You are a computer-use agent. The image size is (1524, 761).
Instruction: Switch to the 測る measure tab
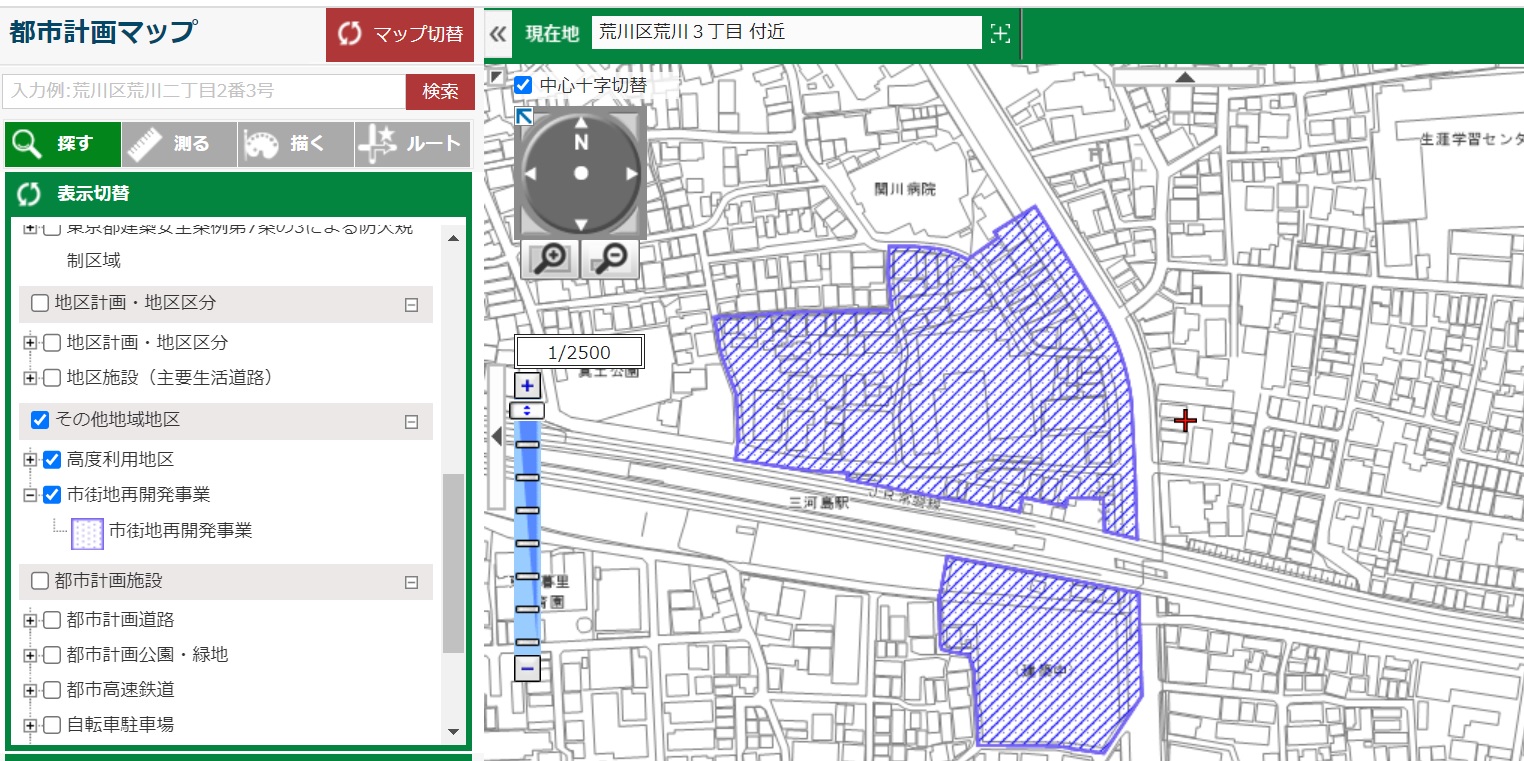[179, 144]
